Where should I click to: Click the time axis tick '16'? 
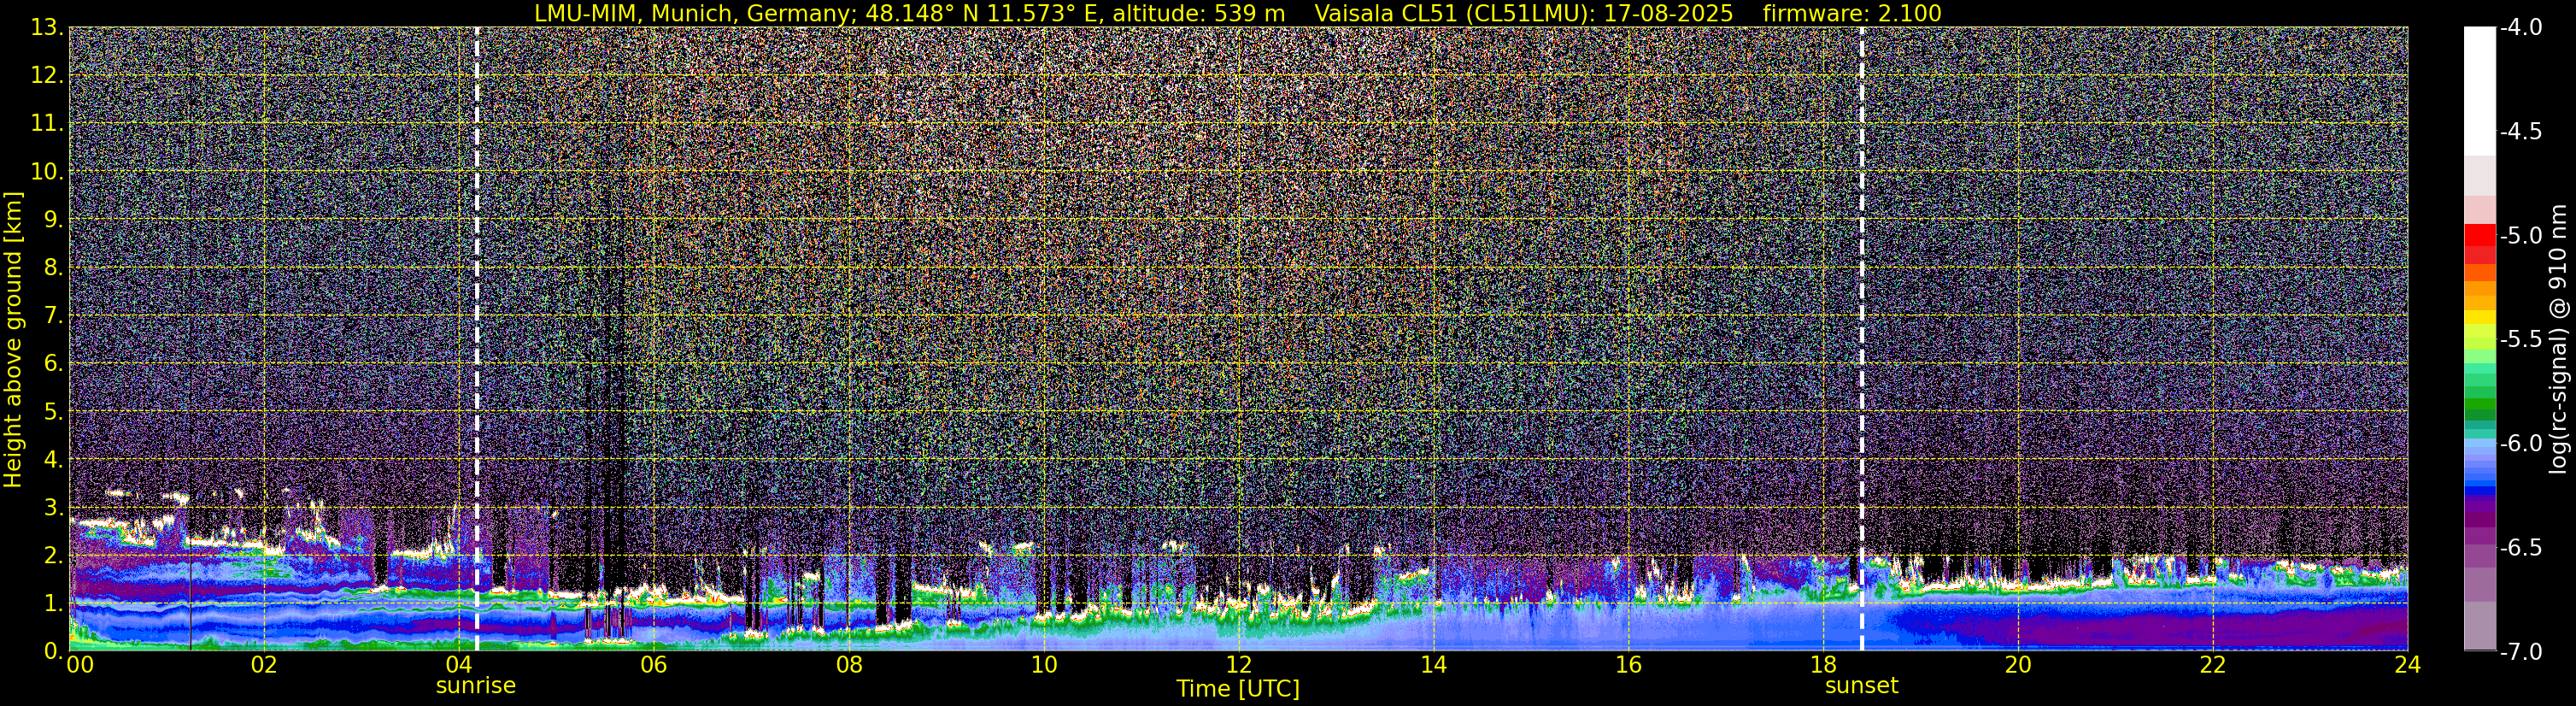(1628, 665)
